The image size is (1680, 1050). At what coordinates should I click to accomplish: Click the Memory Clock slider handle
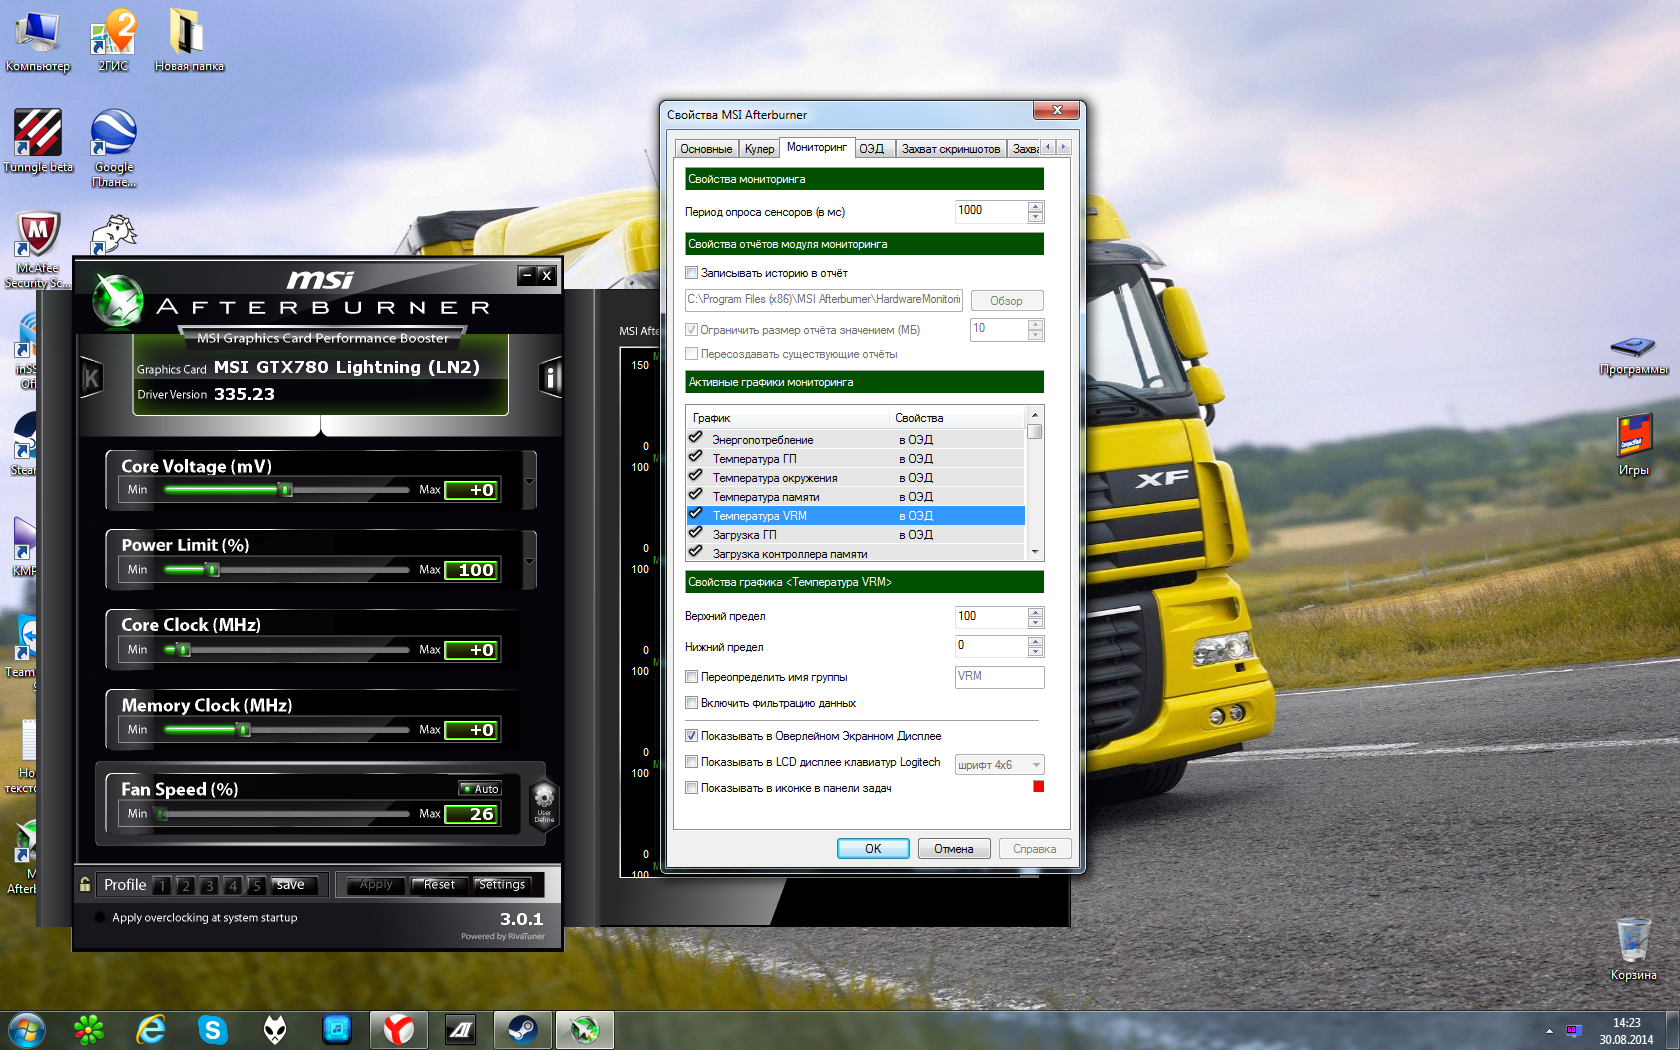[x=243, y=730]
